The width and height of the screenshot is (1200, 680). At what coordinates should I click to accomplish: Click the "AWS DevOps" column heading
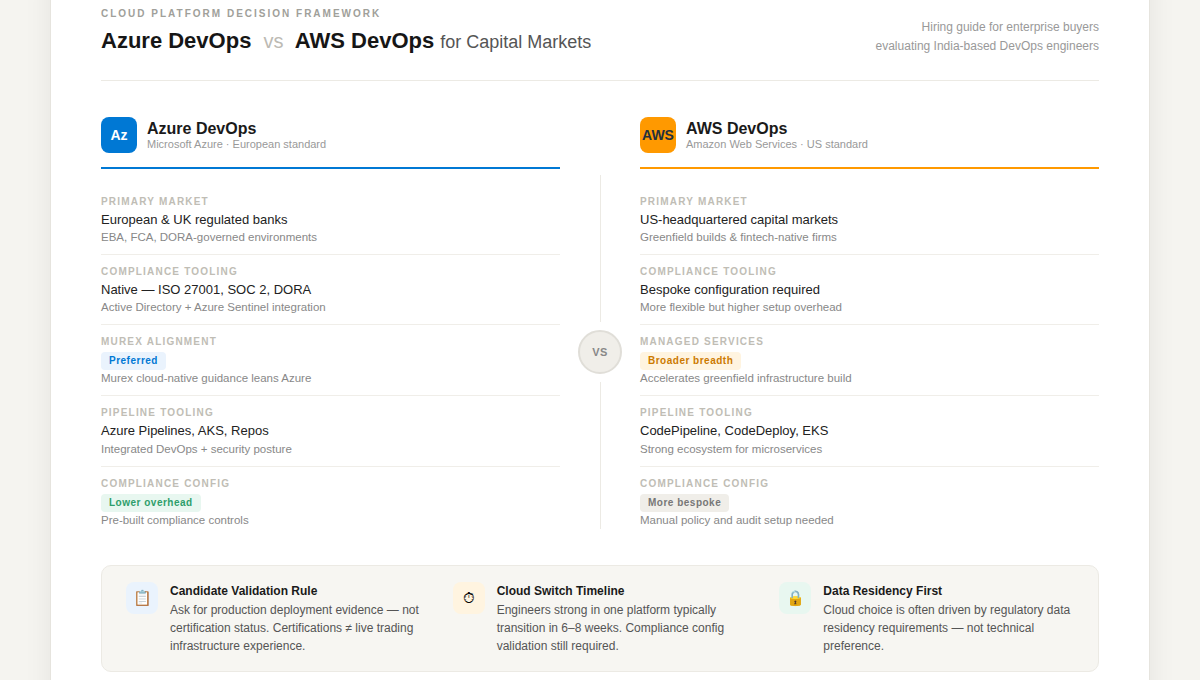pos(737,128)
